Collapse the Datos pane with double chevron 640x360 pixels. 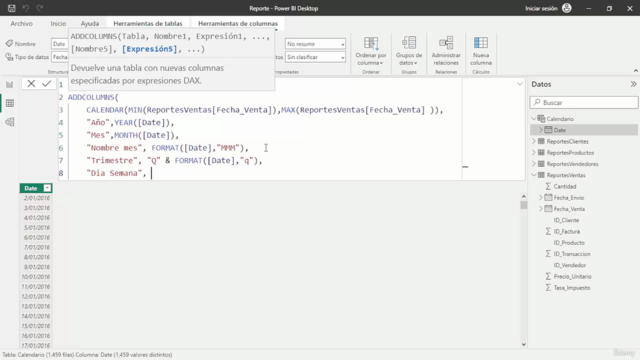[x=633, y=84]
